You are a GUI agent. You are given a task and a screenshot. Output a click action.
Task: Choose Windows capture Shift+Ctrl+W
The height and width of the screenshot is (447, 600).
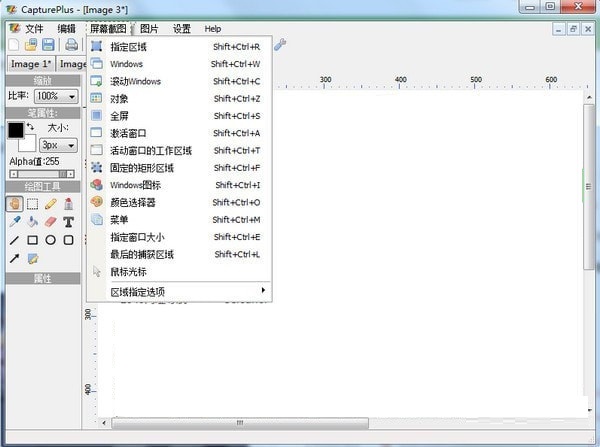(179, 64)
